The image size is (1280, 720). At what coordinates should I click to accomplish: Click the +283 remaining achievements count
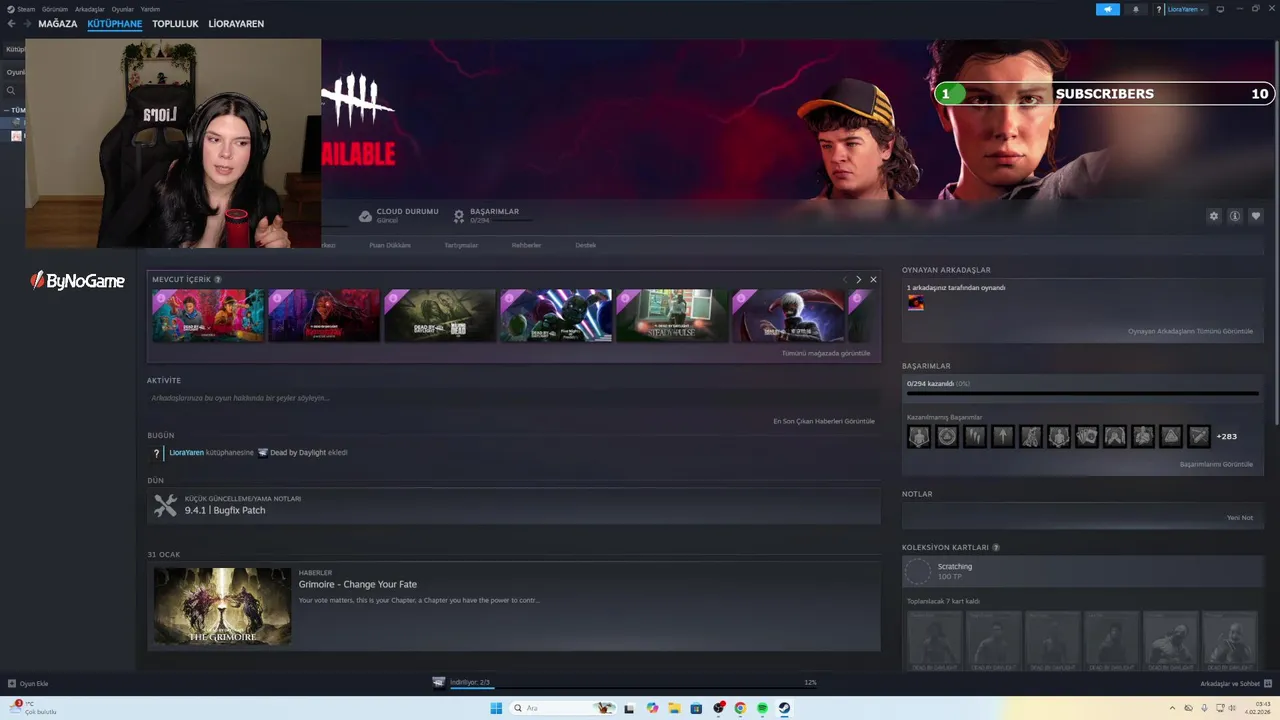pos(1226,437)
